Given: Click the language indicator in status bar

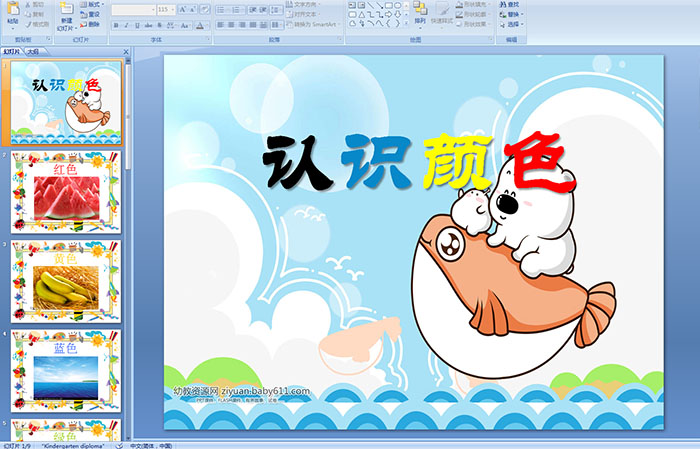Looking at the screenshot, I should [151, 445].
